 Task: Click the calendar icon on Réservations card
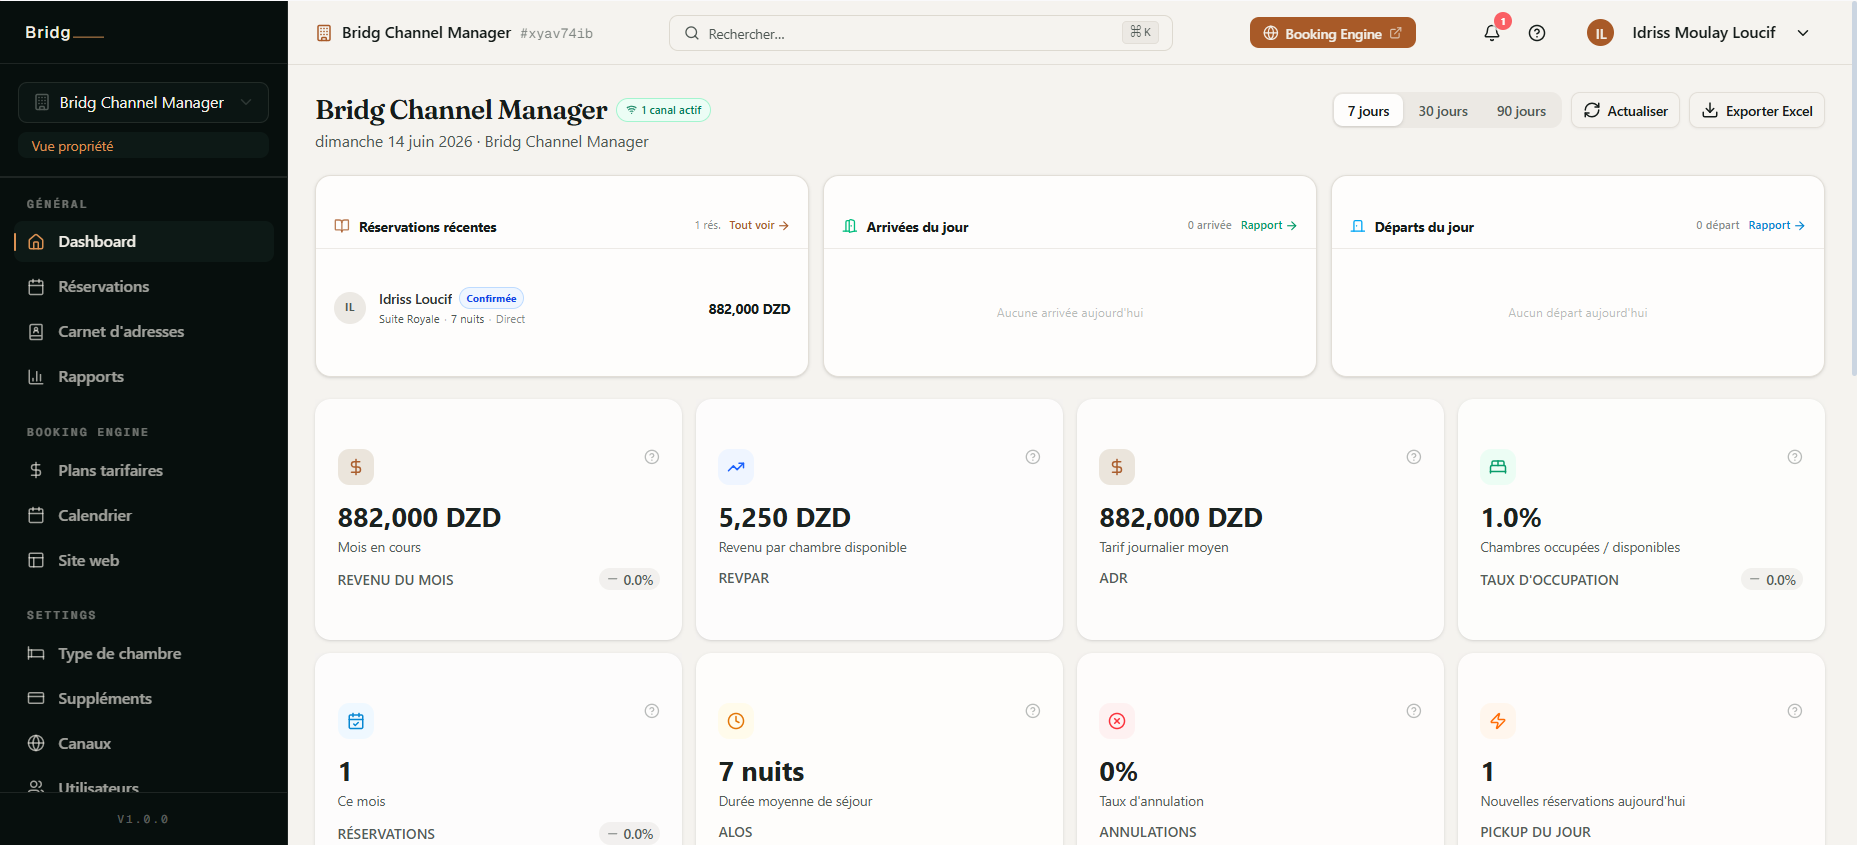[356, 721]
